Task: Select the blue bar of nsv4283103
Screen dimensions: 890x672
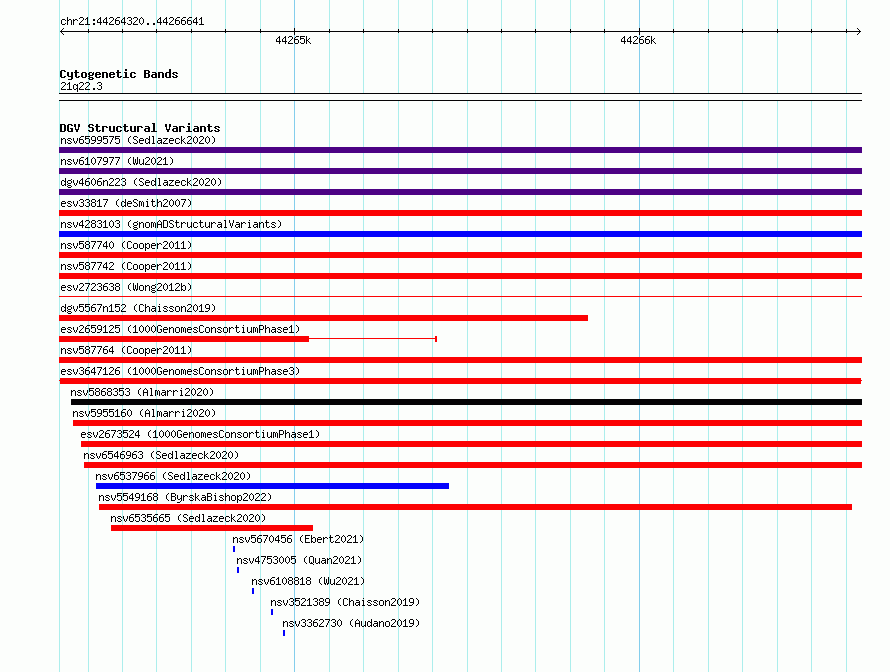Action: pyautogui.click(x=460, y=234)
